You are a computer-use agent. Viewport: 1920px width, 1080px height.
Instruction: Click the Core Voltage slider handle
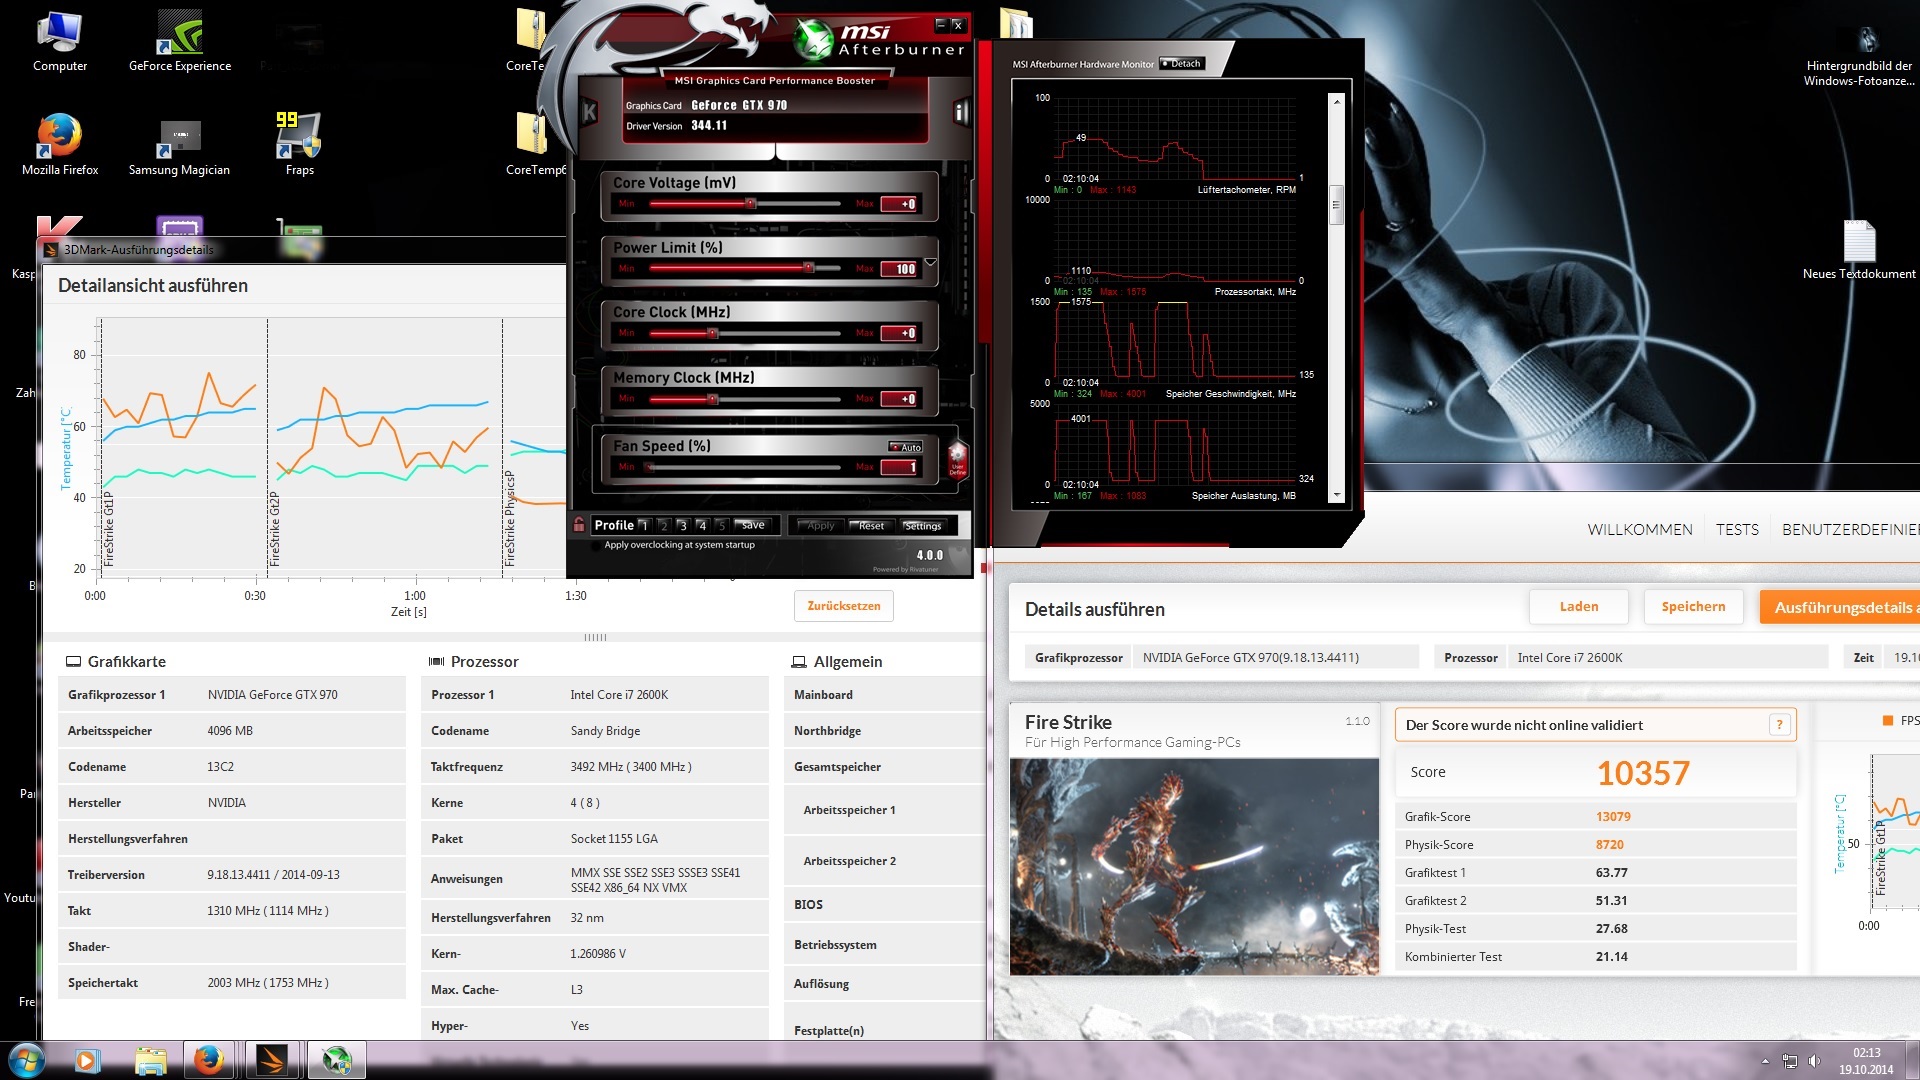click(x=750, y=204)
